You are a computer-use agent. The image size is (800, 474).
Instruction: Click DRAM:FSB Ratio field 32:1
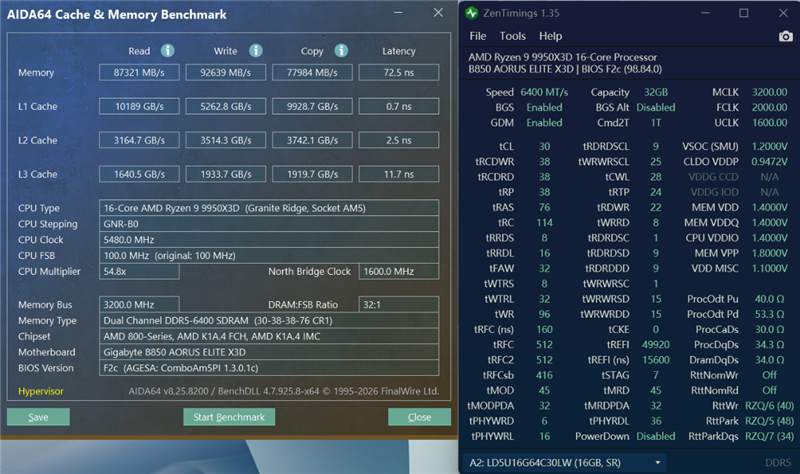[398, 305]
